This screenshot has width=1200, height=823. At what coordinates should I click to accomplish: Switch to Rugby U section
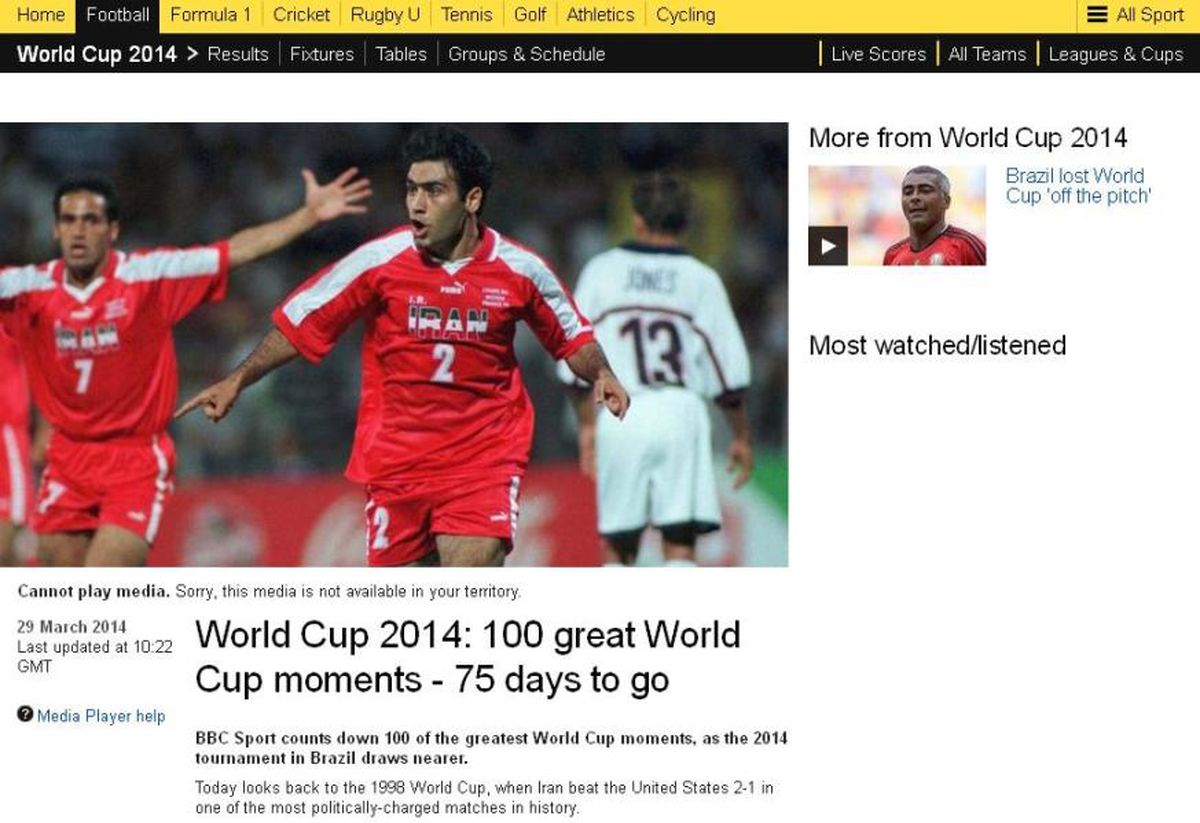pos(385,15)
